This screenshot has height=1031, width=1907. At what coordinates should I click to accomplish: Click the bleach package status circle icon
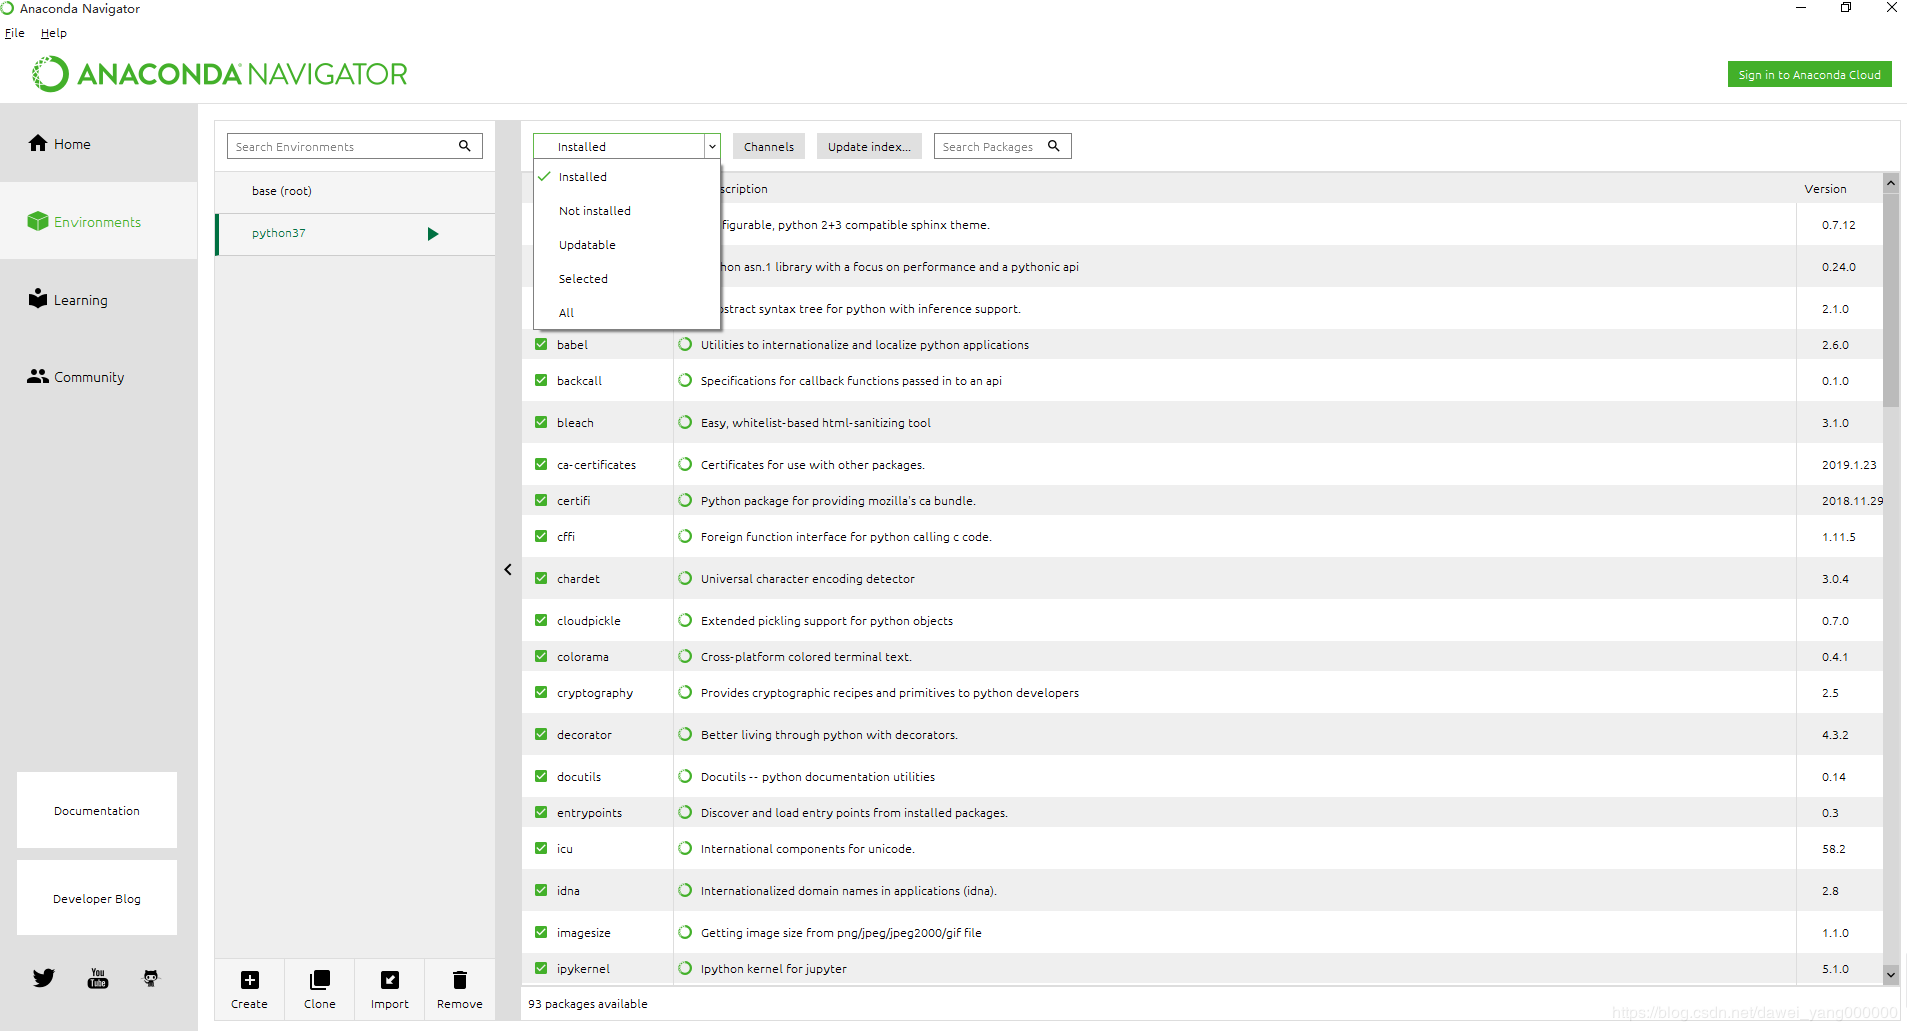pos(685,423)
